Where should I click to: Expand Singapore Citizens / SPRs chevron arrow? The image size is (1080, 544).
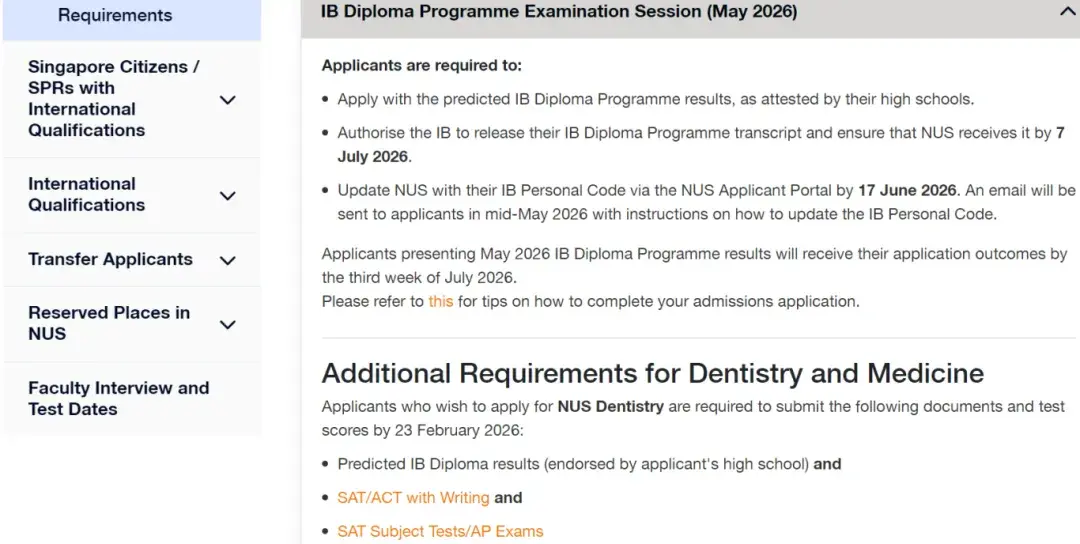227,100
